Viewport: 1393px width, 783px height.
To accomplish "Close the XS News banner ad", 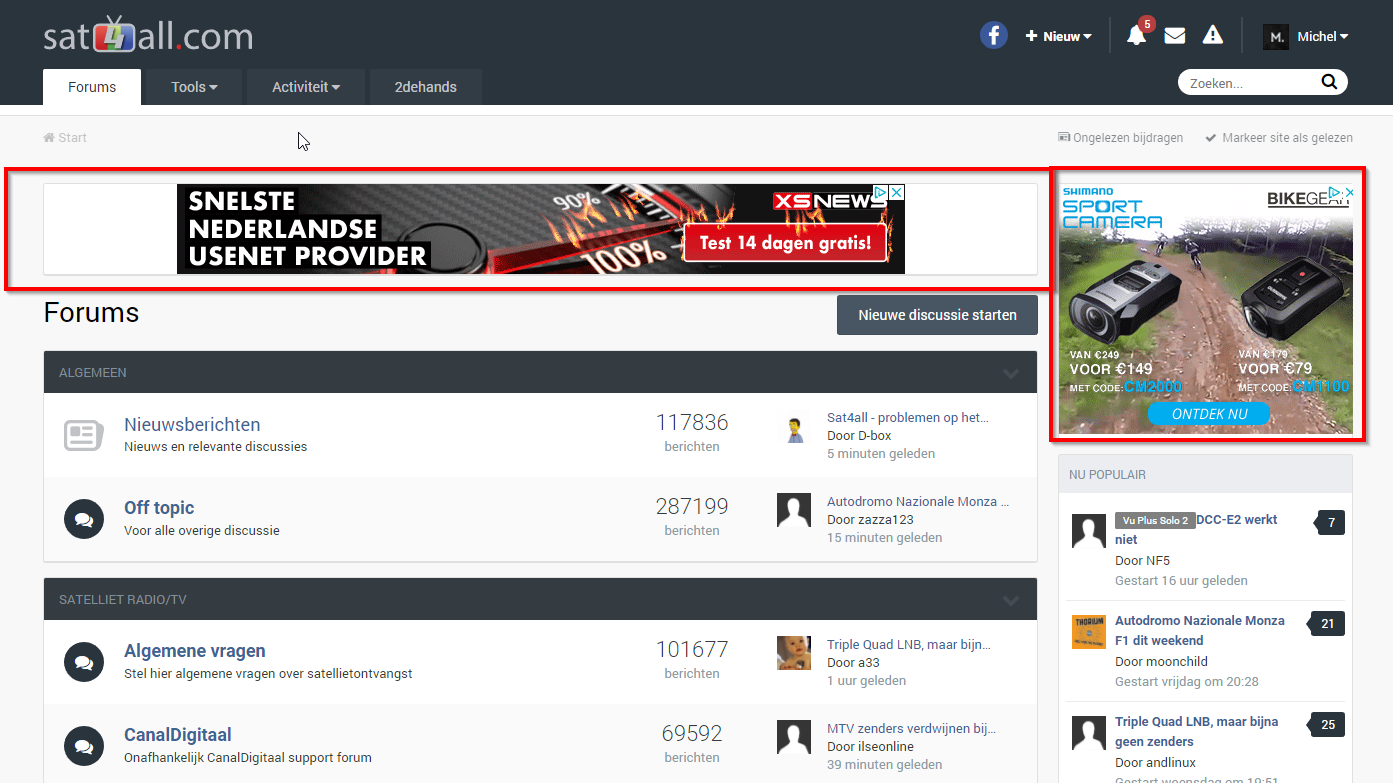I will (x=897, y=192).
